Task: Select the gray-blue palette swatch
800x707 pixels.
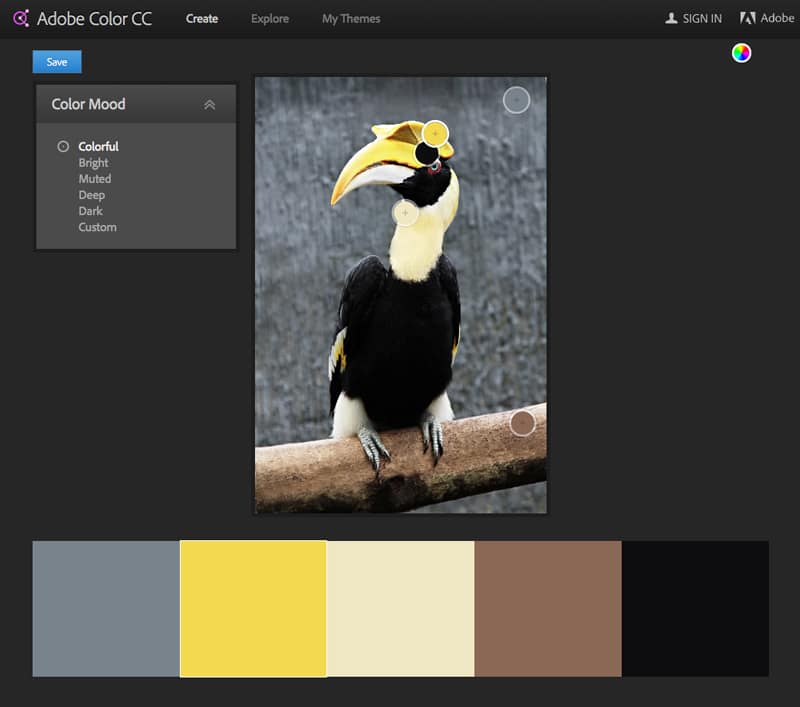Action: pos(106,609)
